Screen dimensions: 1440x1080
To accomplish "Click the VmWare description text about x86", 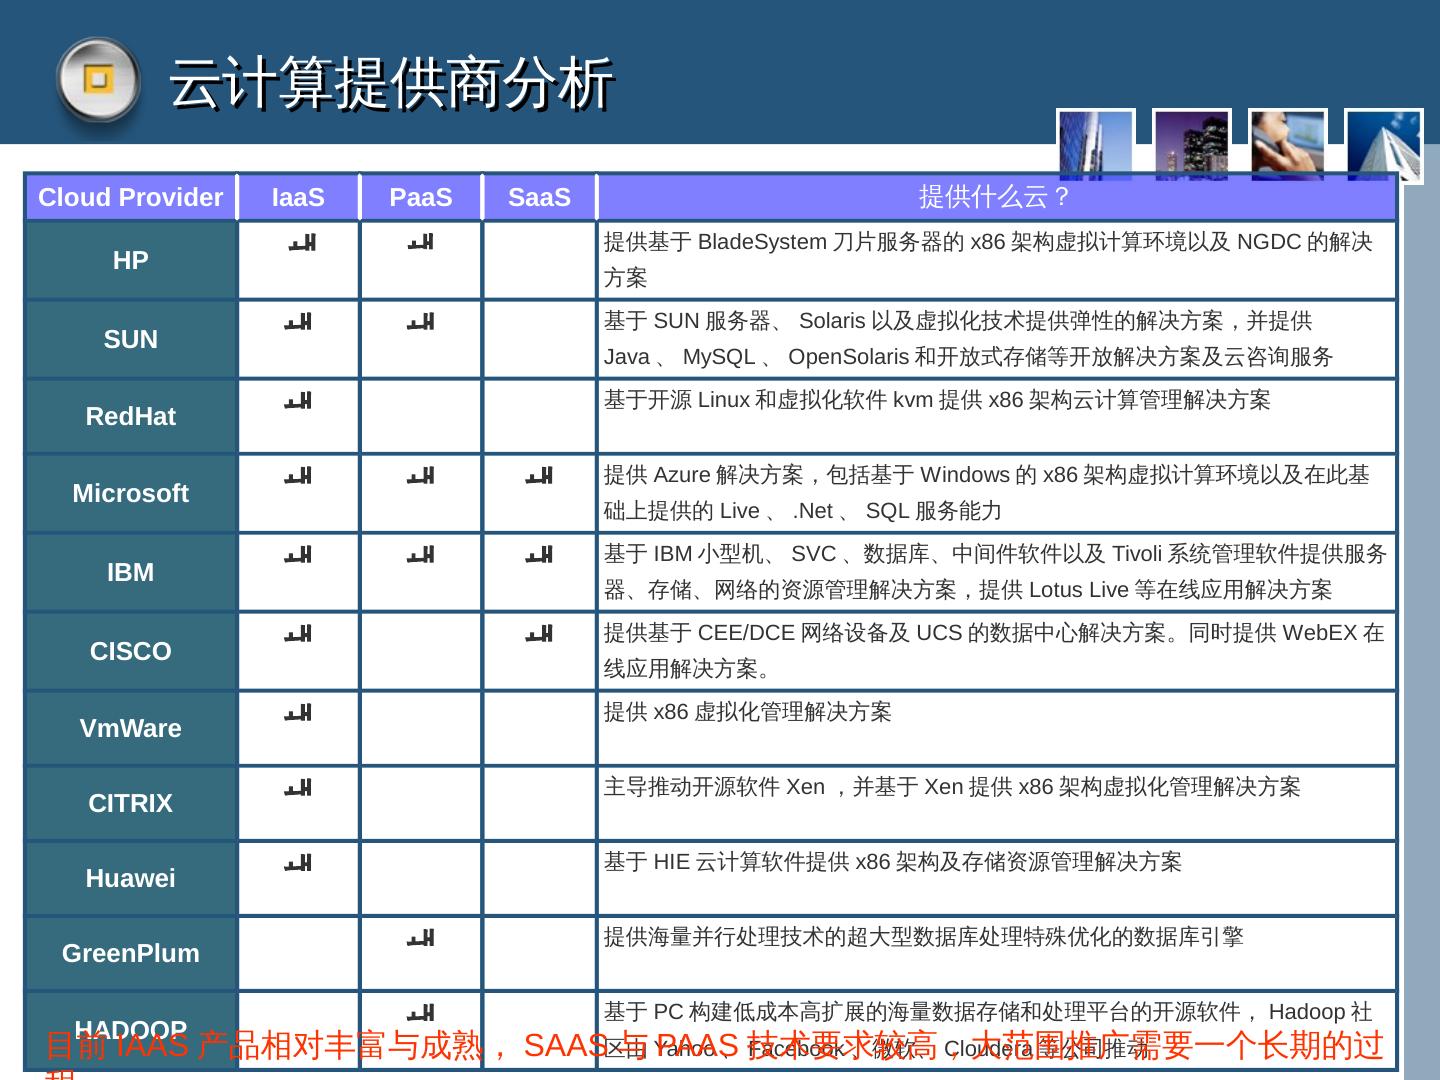I will point(747,712).
